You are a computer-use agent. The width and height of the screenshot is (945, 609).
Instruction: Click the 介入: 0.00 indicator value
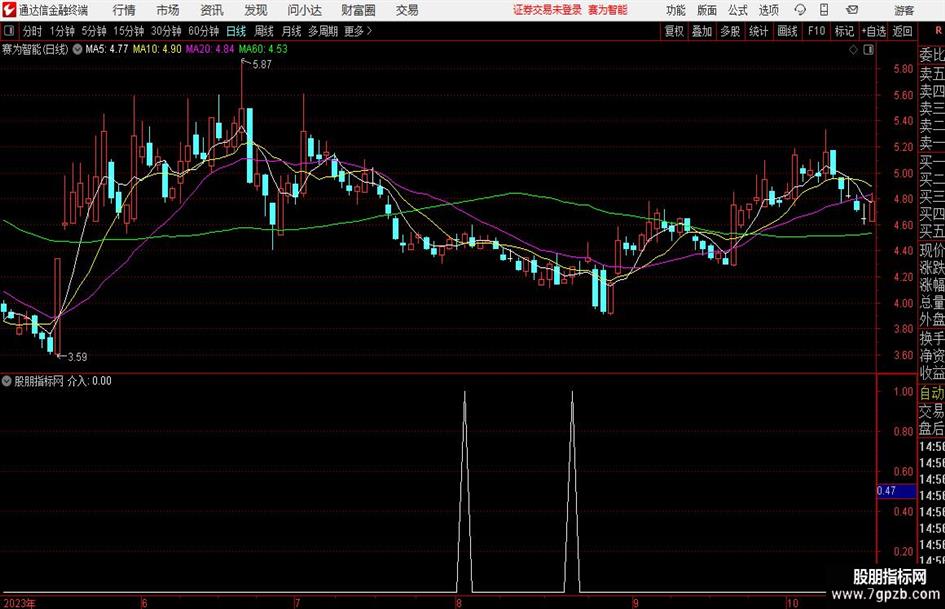coord(89,381)
